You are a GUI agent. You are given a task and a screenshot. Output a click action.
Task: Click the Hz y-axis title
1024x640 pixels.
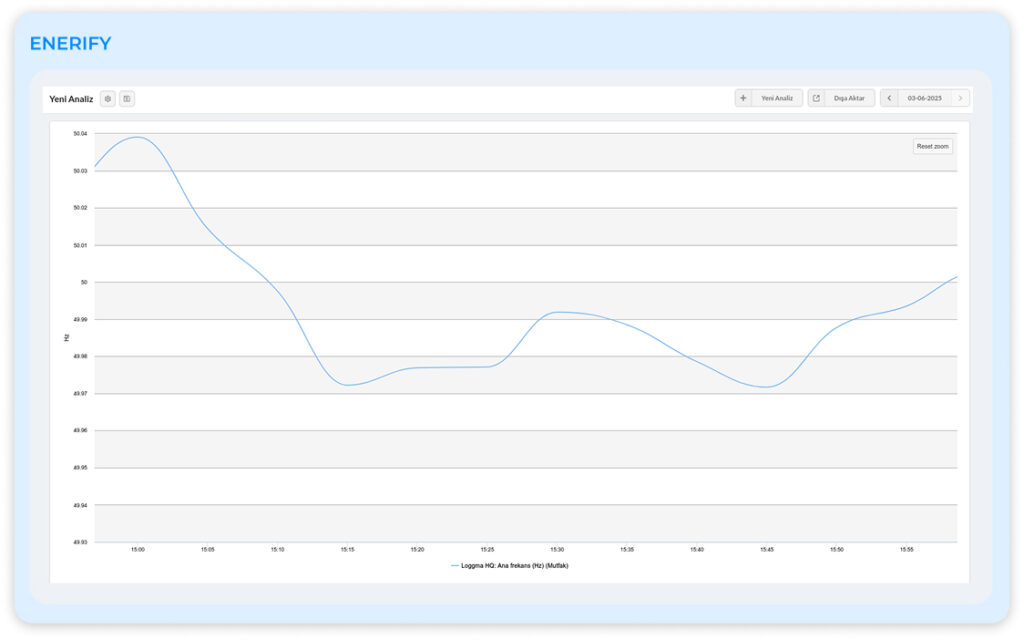tap(67, 337)
